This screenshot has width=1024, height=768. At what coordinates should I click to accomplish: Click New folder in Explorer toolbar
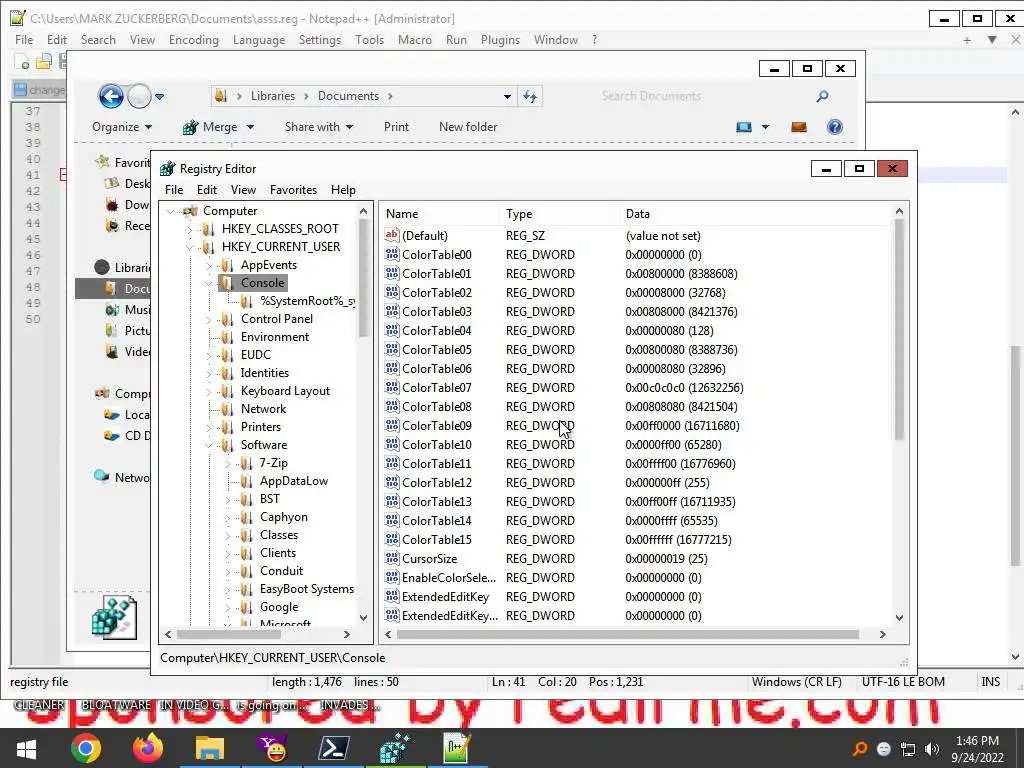point(468,127)
